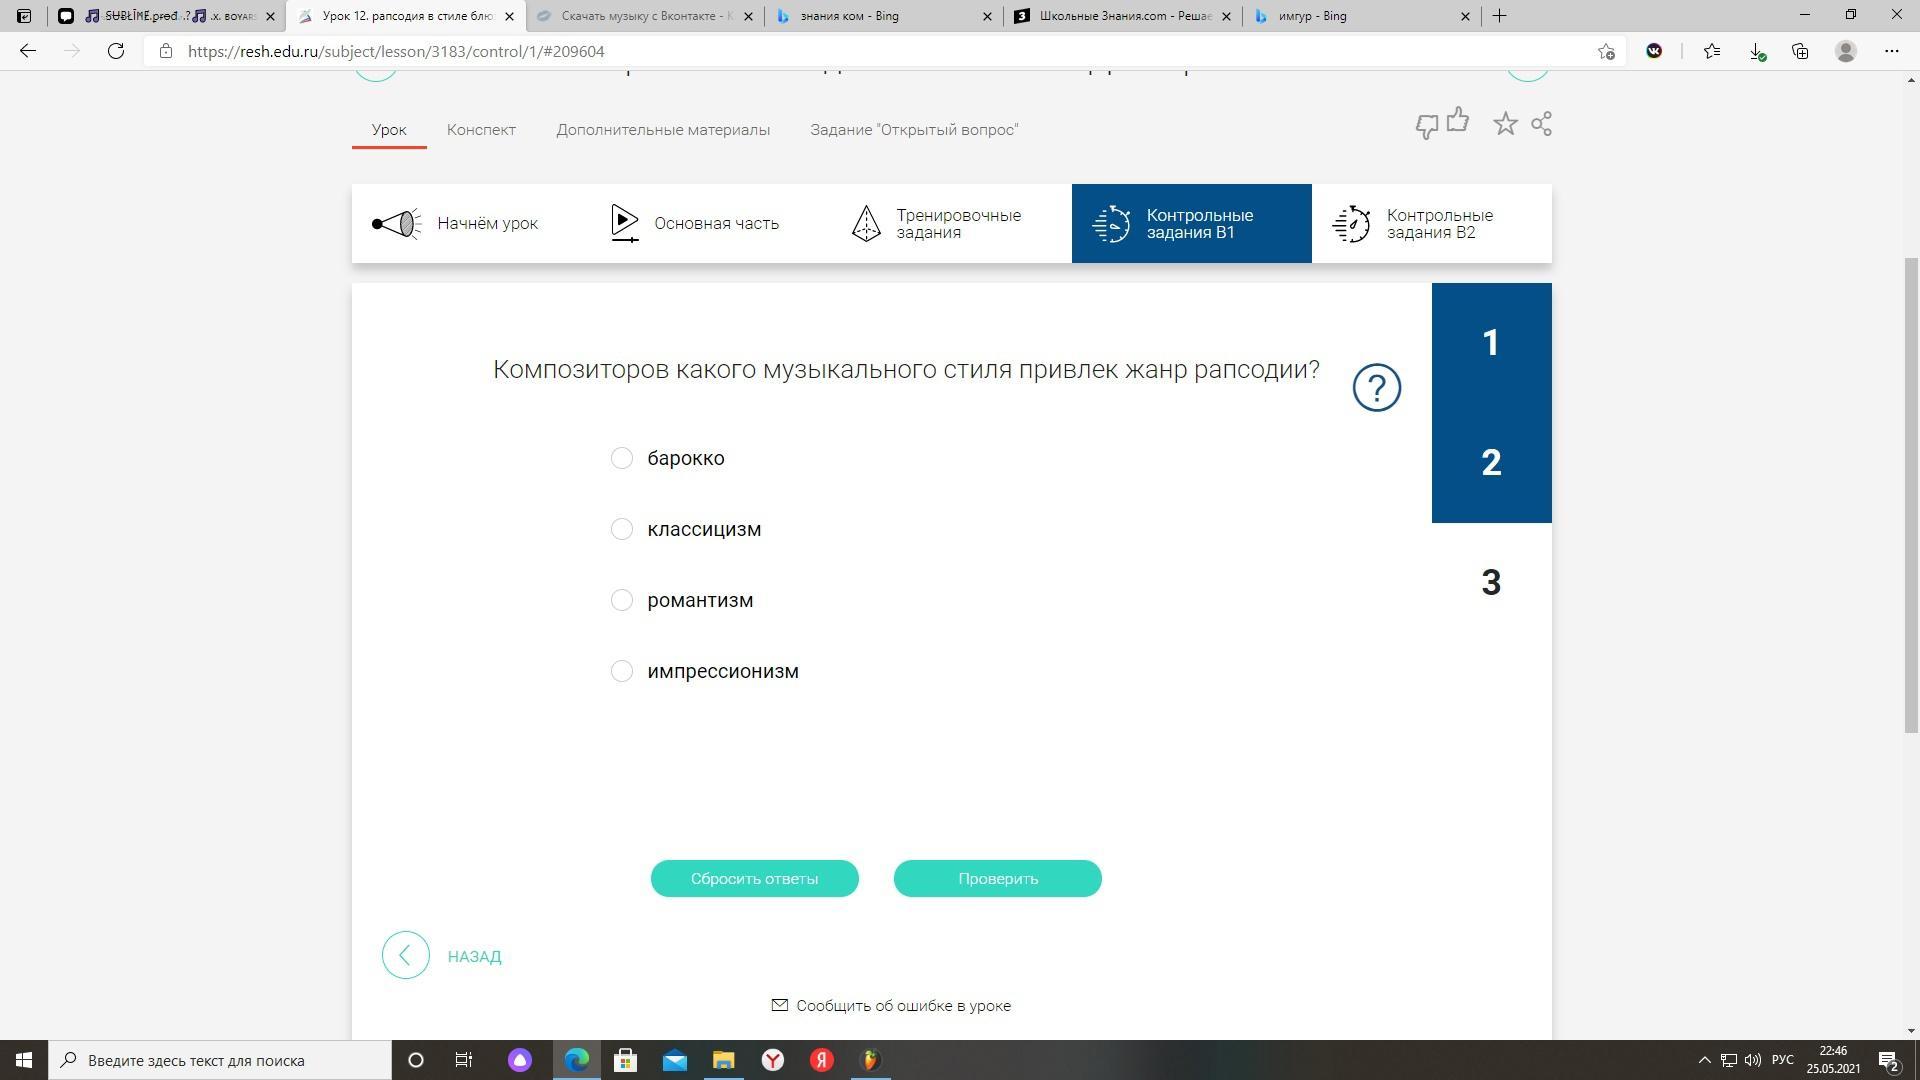Click the thumbs up like icon

(1458, 121)
